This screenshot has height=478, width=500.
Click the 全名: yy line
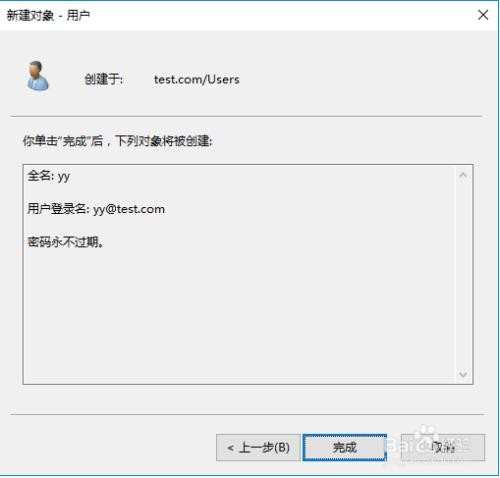point(49,176)
